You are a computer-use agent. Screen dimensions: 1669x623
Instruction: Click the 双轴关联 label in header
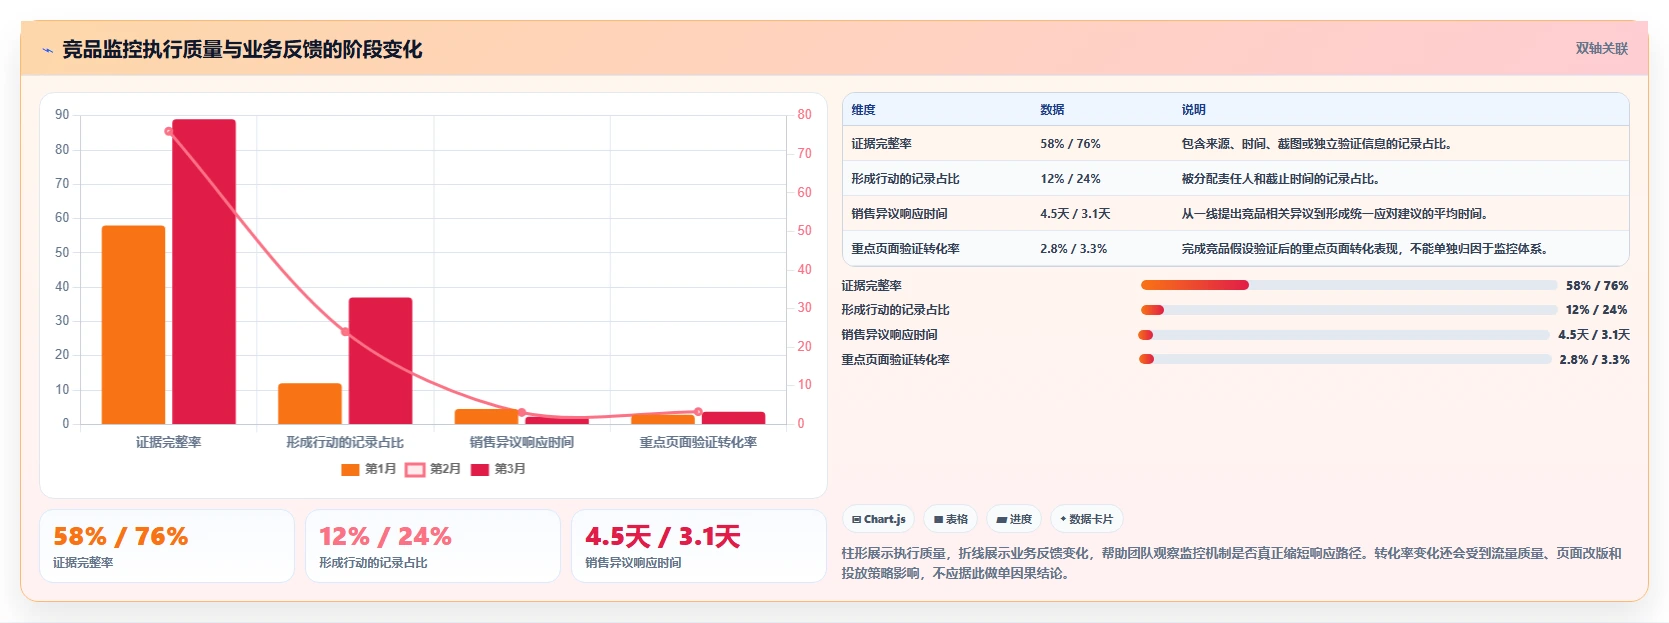tap(1601, 48)
